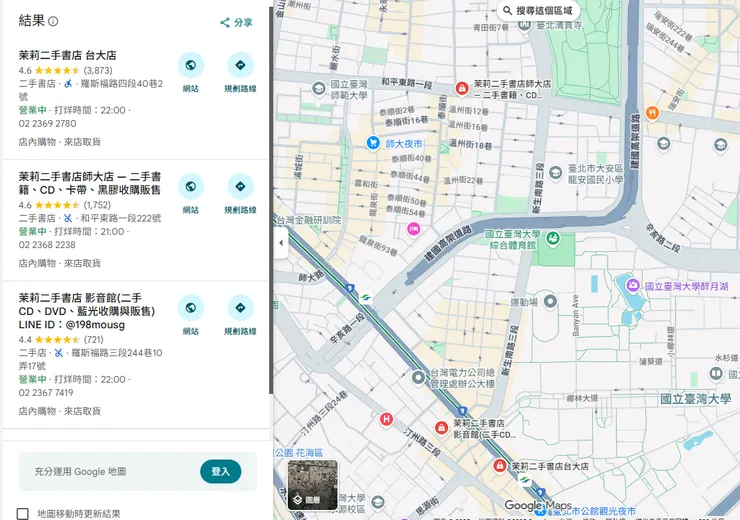
Task: Click the red hospital H marker
Action: coord(387,419)
